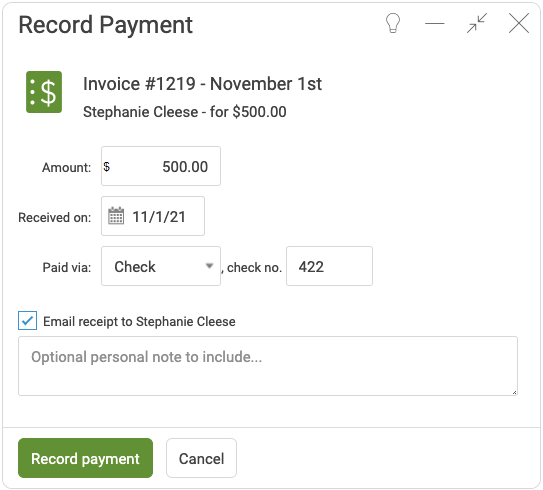The width and height of the screenshot is (543, 490).
Task: Click the dollar sign in Amount field
Action: pyautogui.click(x=107, y=167)
